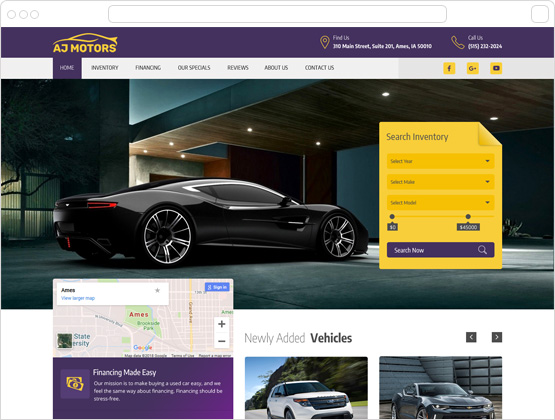Star the Ames location on the map

[158, 290]
